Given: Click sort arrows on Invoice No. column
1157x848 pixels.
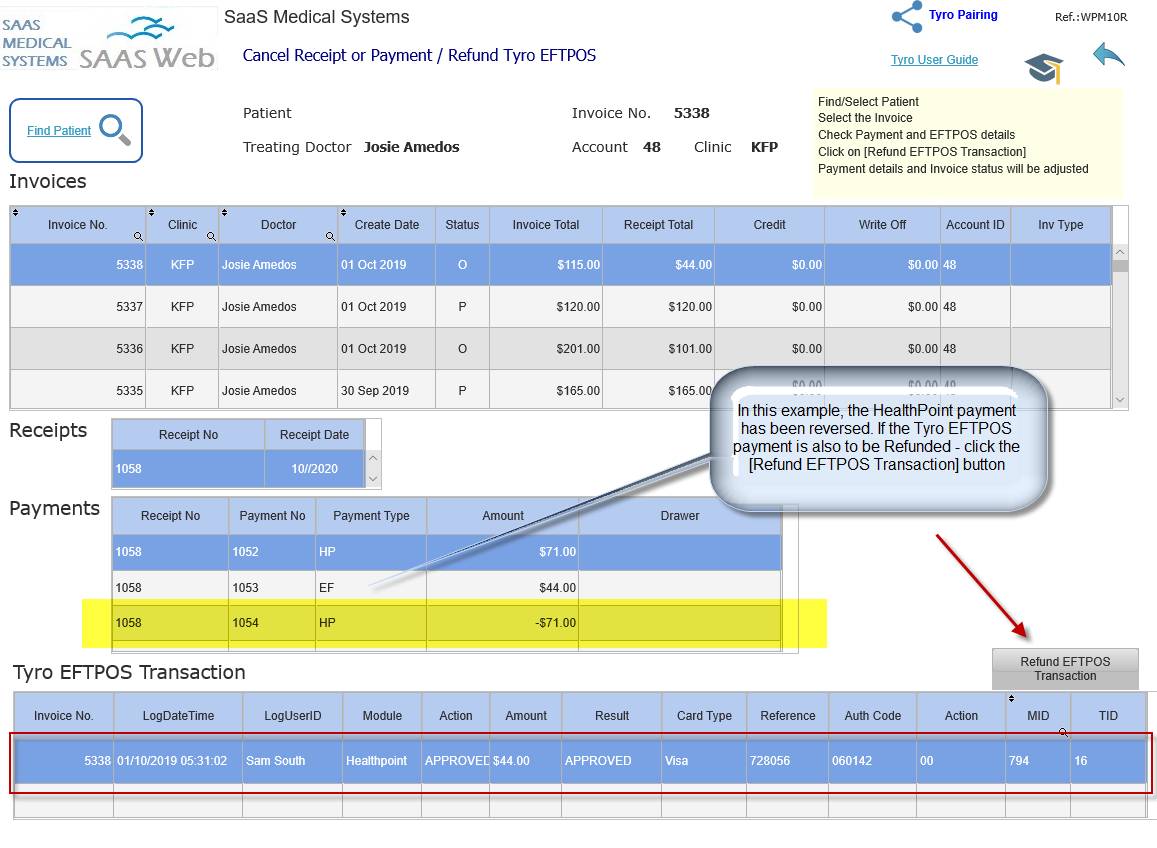Looking at the screenshot, I should point(15,213).
